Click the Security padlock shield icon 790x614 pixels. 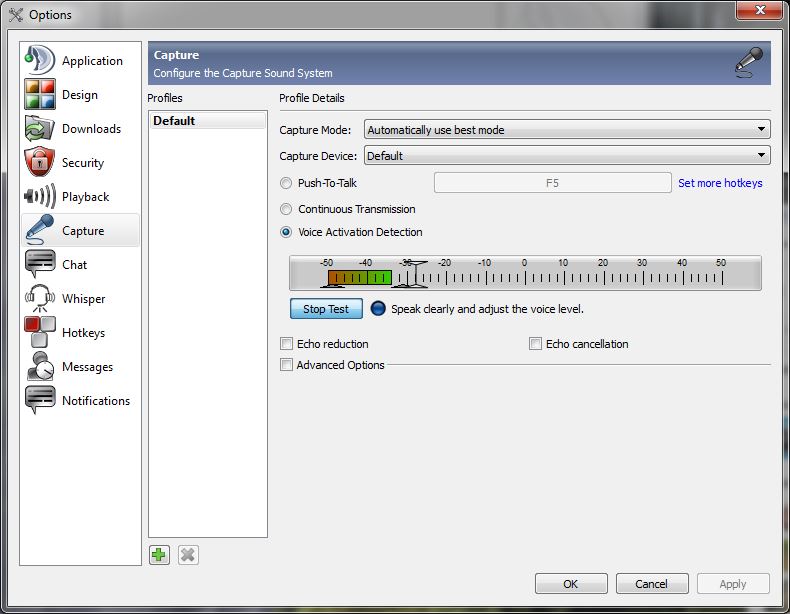click(39, 162)
